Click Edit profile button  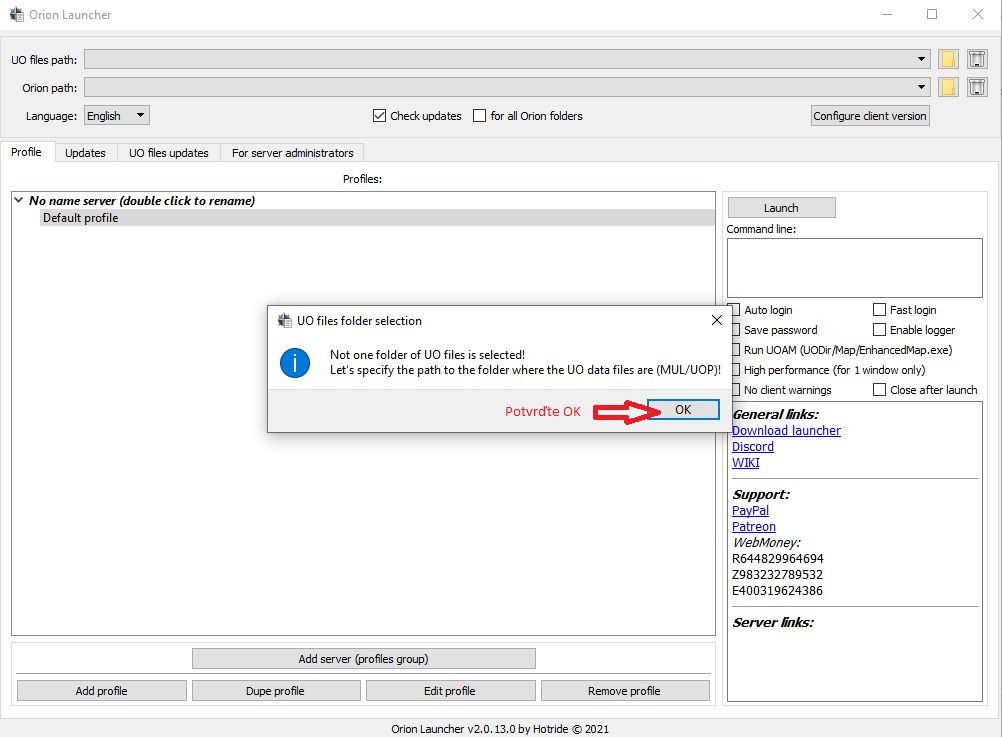[x=450, y=691]
